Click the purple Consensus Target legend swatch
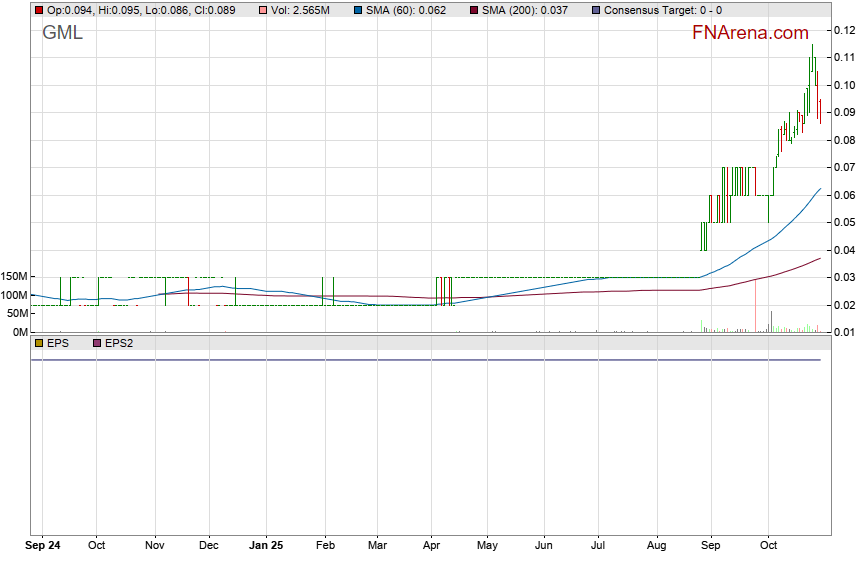The height and width of the screenshot is (566, 859). [x=597, y=10]
